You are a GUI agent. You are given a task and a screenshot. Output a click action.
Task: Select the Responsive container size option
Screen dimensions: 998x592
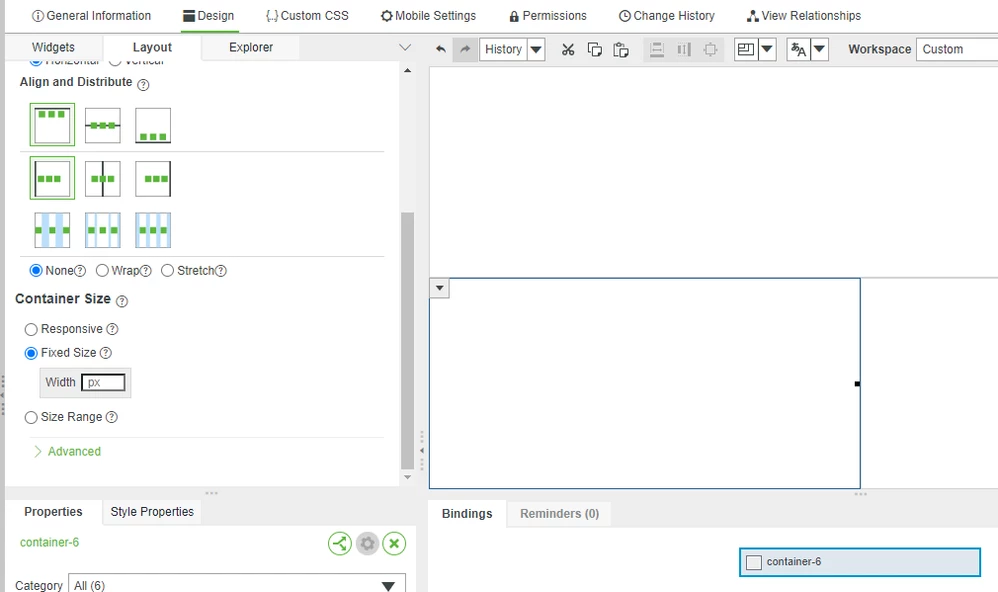(31, 329)
